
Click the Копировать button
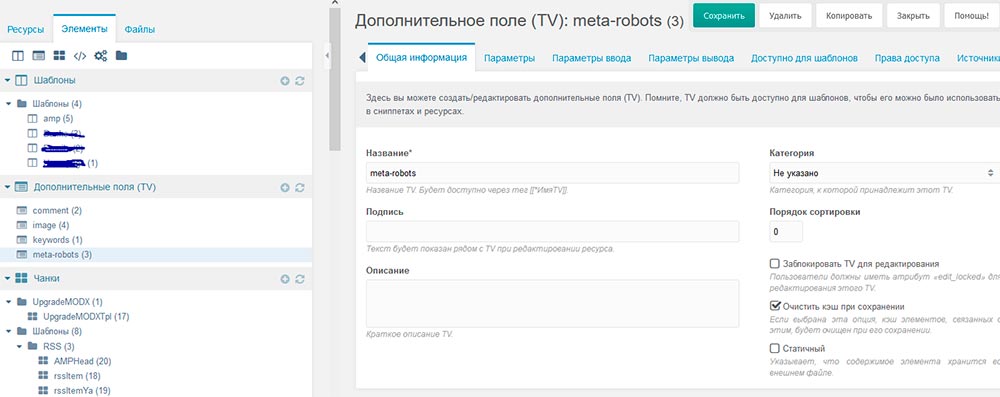(x=849, y=16)
